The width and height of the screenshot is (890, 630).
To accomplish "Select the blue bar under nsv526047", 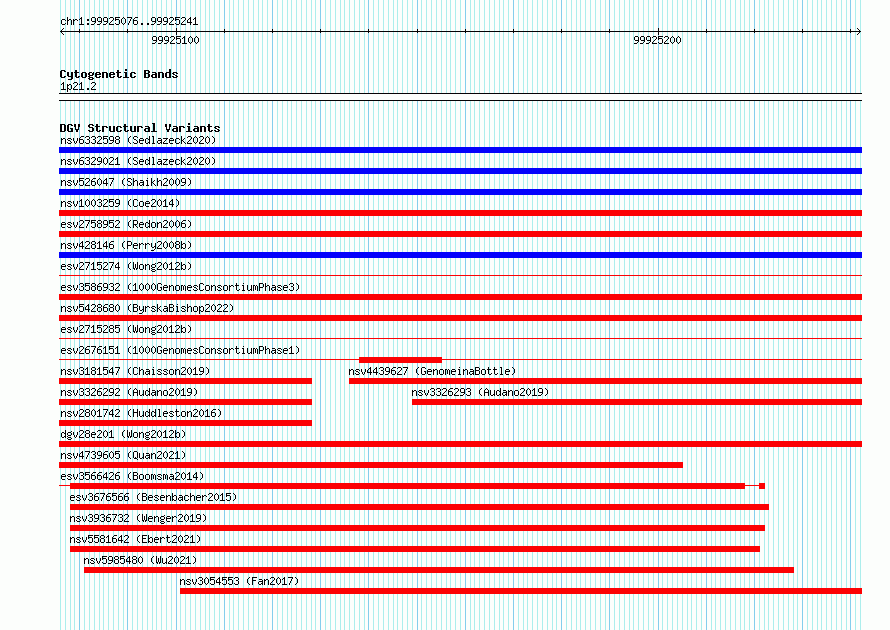I will pyautogui.click(x=460, y=192).
